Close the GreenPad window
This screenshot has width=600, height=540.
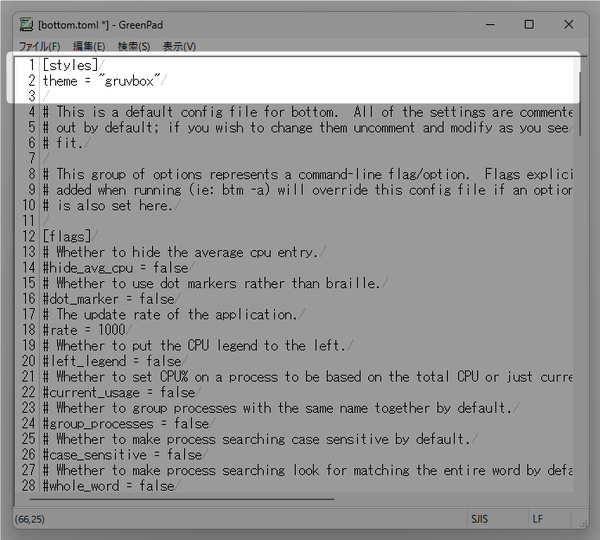(569, 25)
